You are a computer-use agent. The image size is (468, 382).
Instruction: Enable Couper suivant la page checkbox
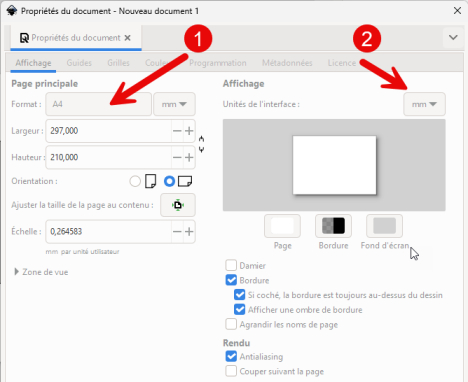pyautogui.click(x=231, y=371)
